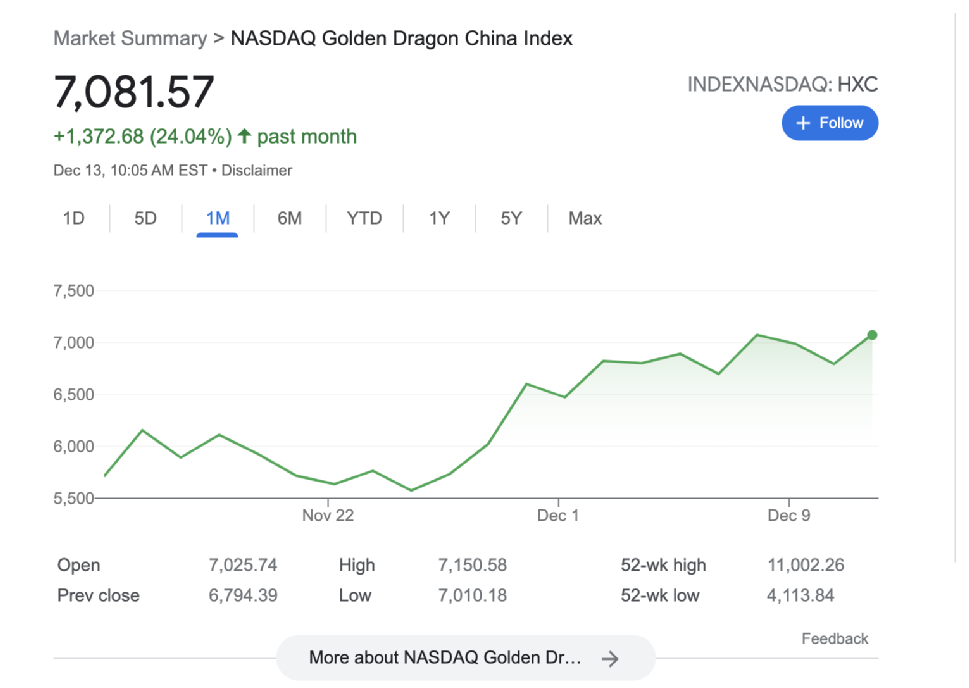
Task: Select the 1M range tab
Action: pos(218,218)
